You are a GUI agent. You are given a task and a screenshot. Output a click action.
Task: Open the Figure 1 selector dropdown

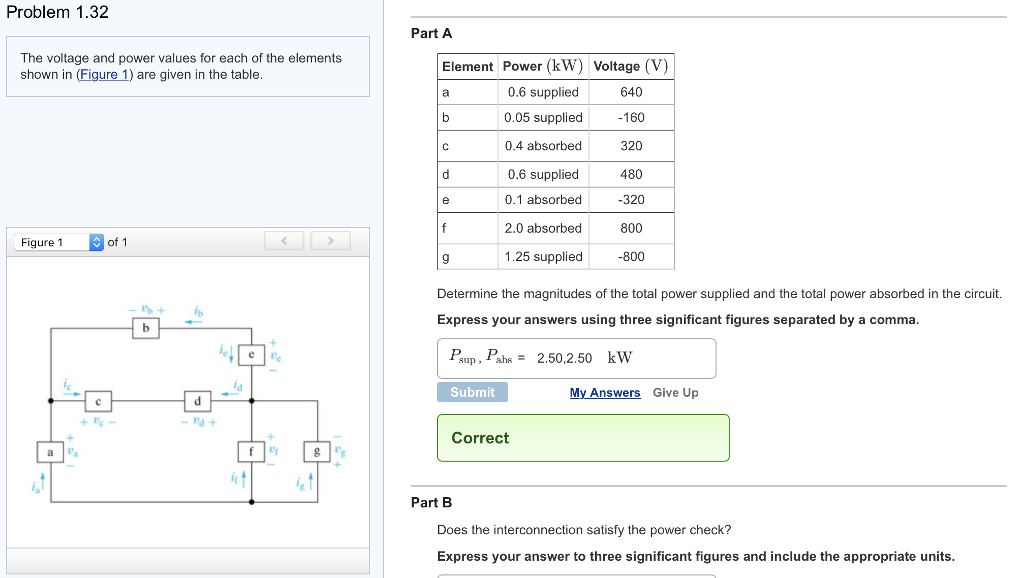(x=96, y=241)
